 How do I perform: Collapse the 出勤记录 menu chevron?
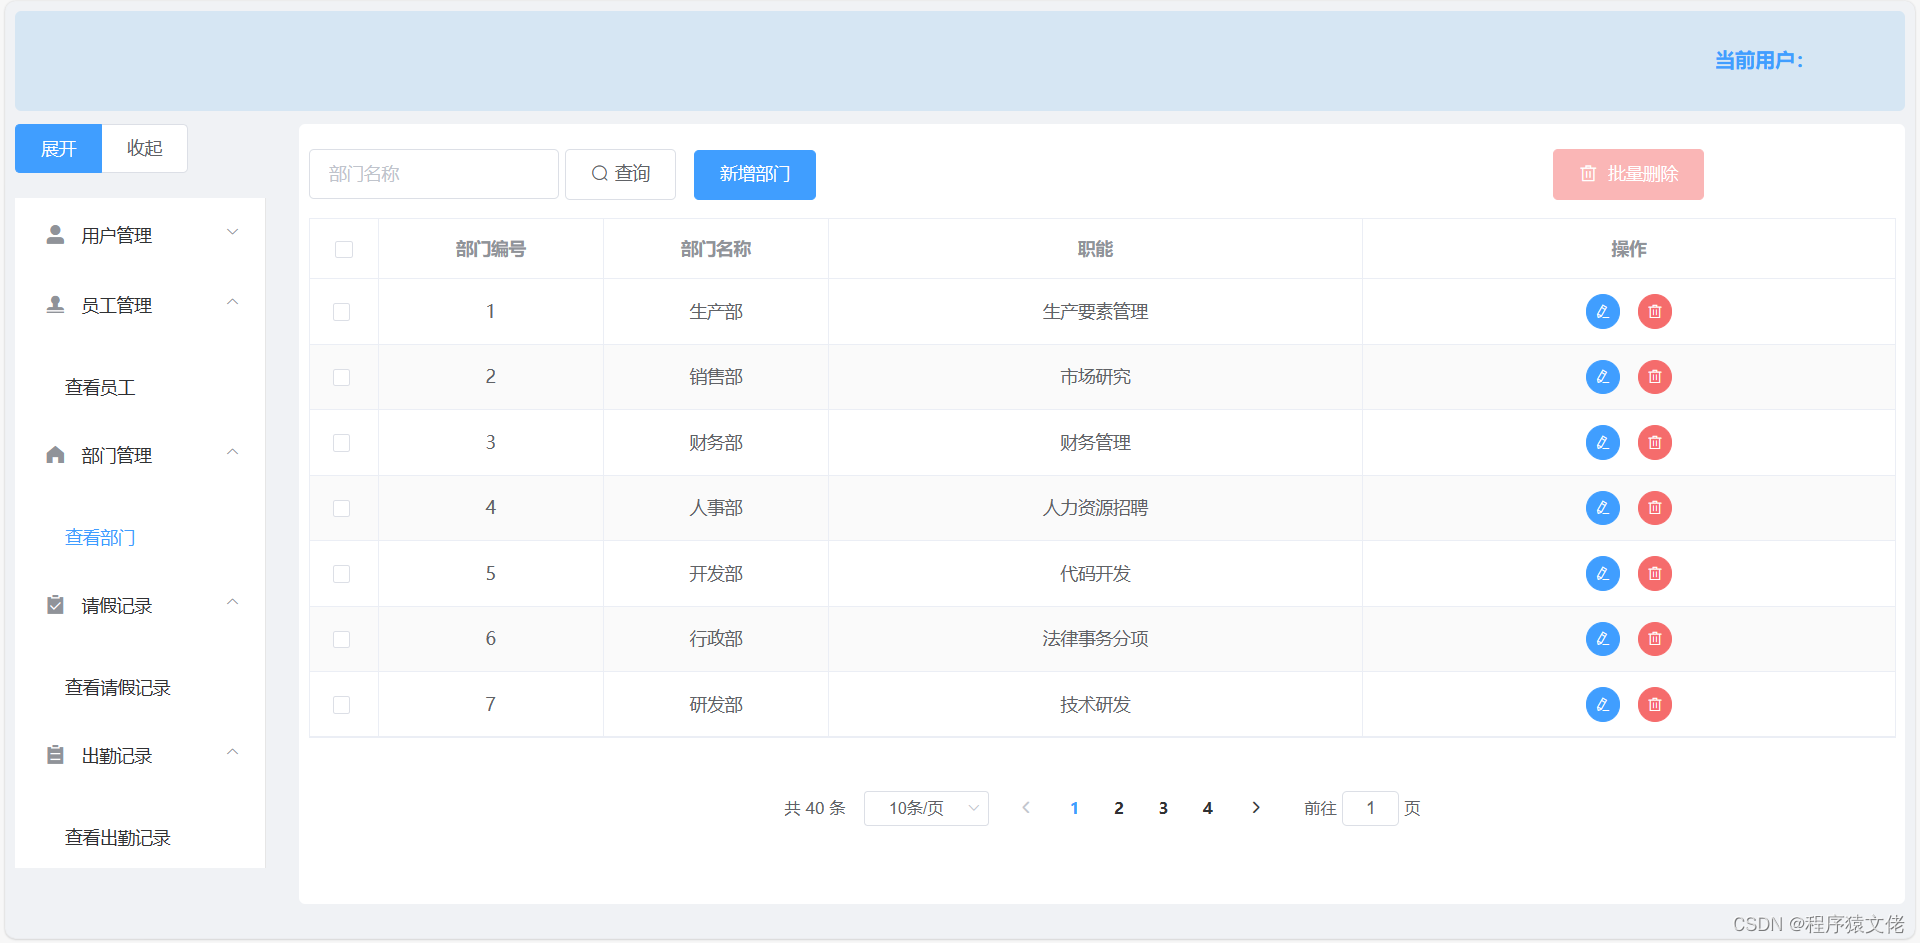pos(232,752)
